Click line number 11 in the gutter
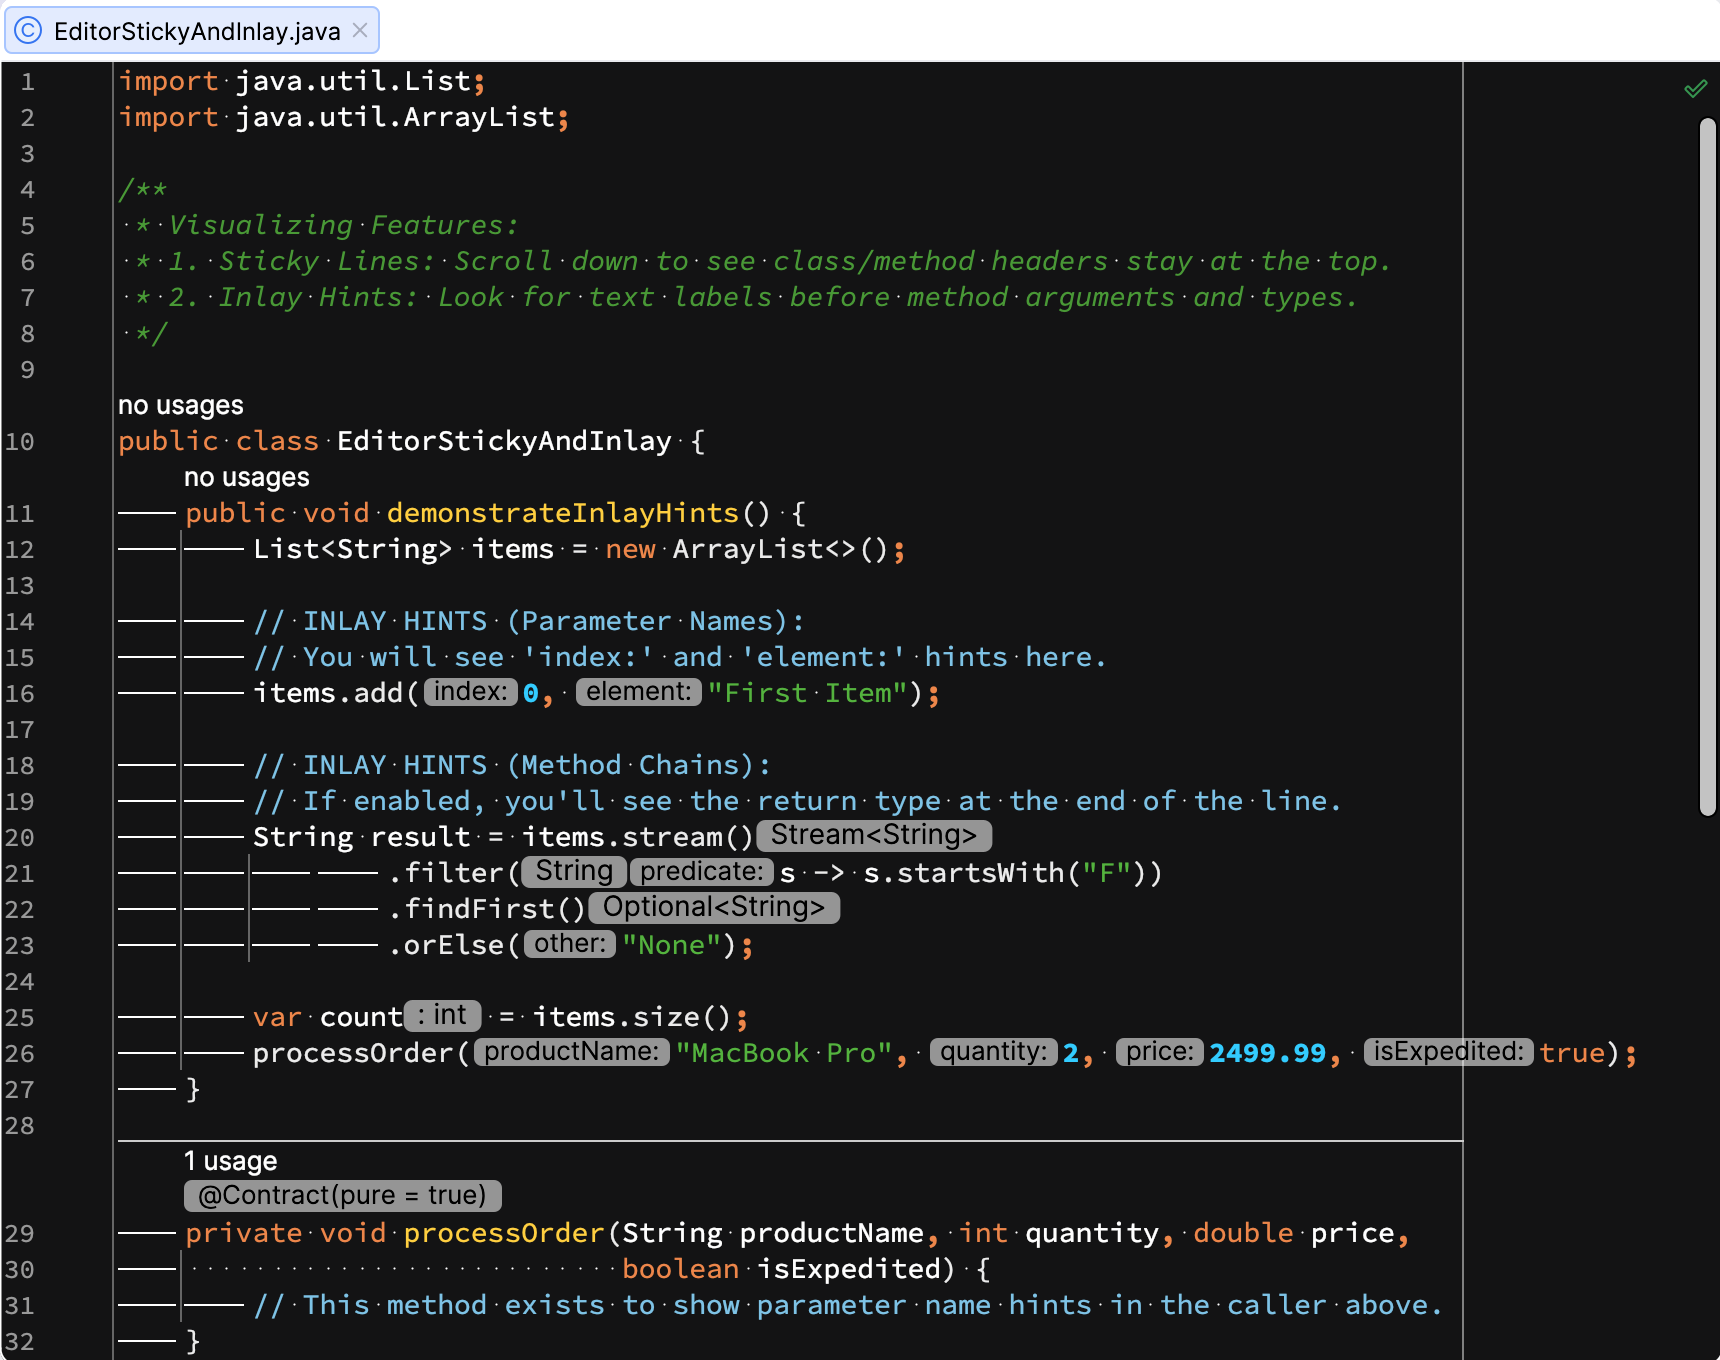The width and height of the screenshot is (1720, 1360). pos(19,513)
